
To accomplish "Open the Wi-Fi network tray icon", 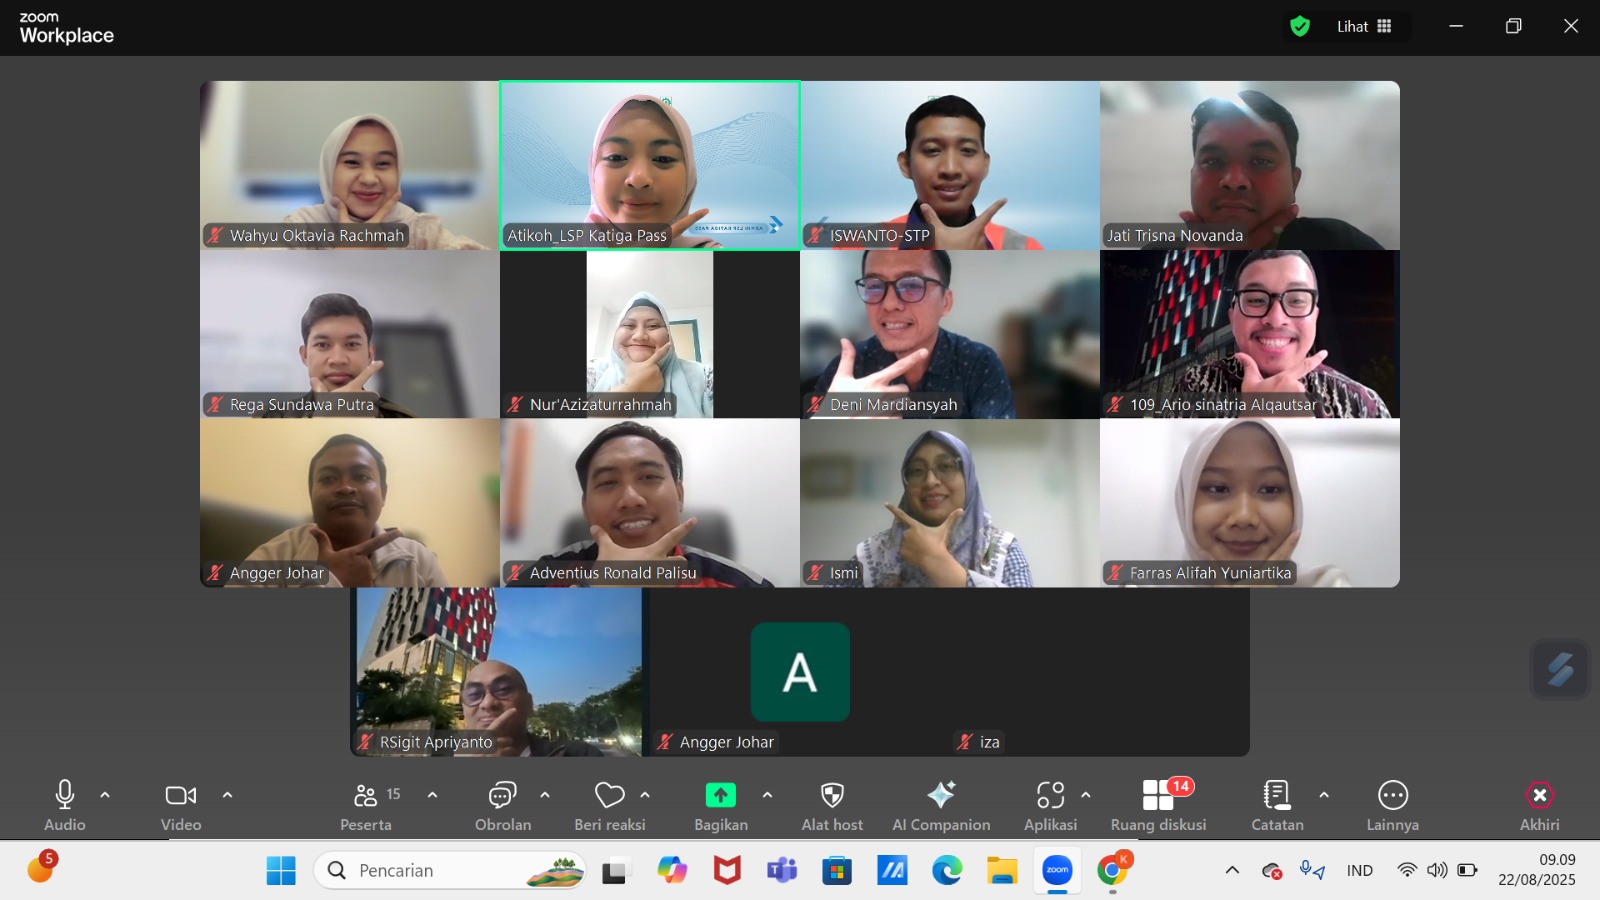I will [x=1407, y=870].
